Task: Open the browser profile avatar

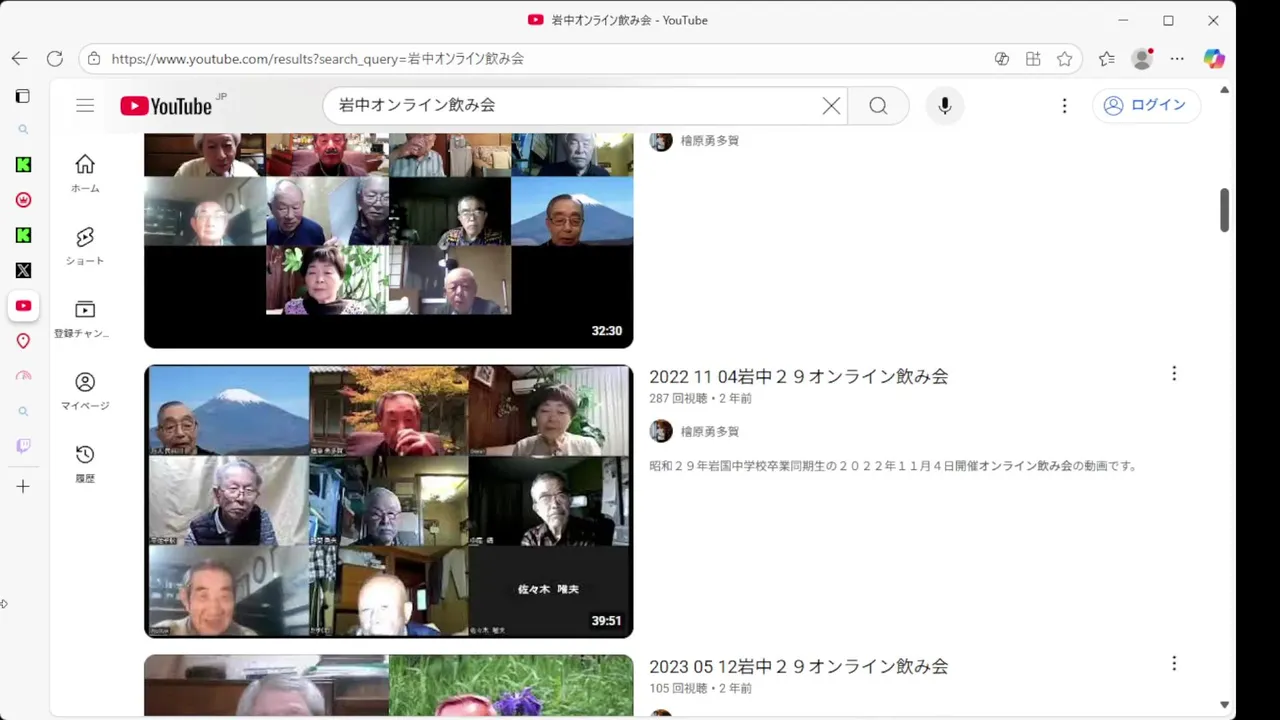Action: [1142, 59]
